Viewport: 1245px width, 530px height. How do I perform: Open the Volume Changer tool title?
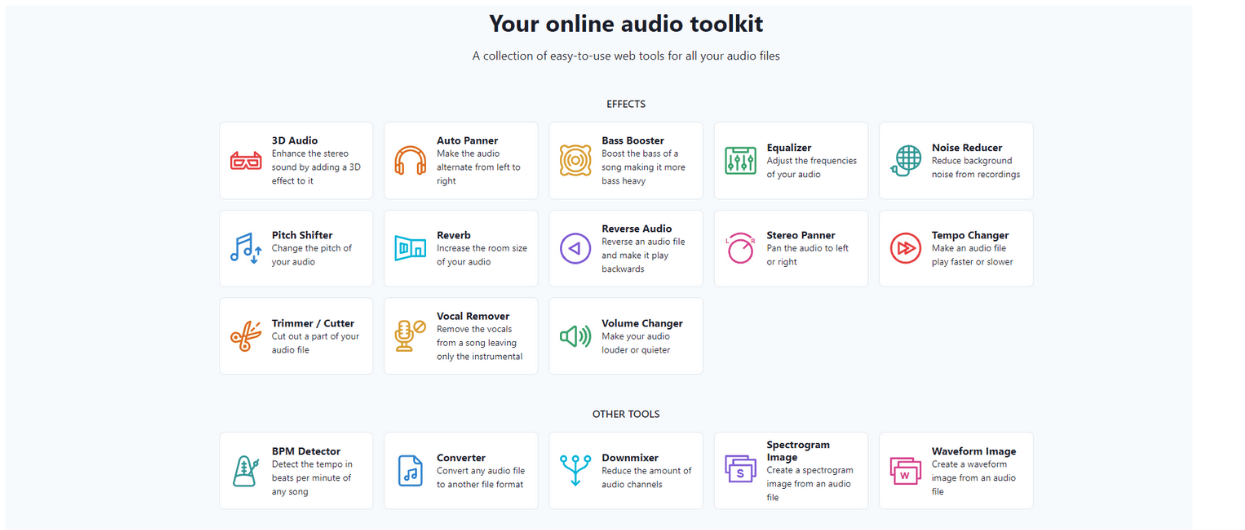642,323
